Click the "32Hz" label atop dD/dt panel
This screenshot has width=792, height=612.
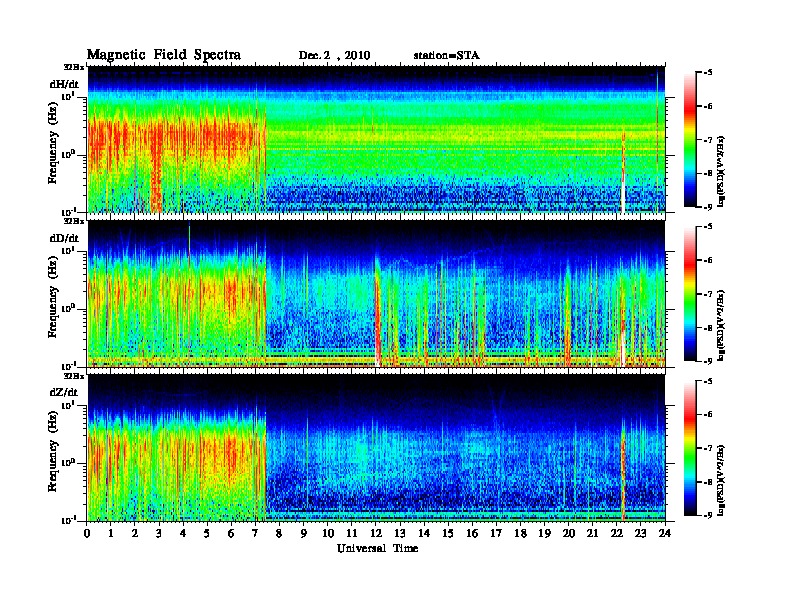74,221
